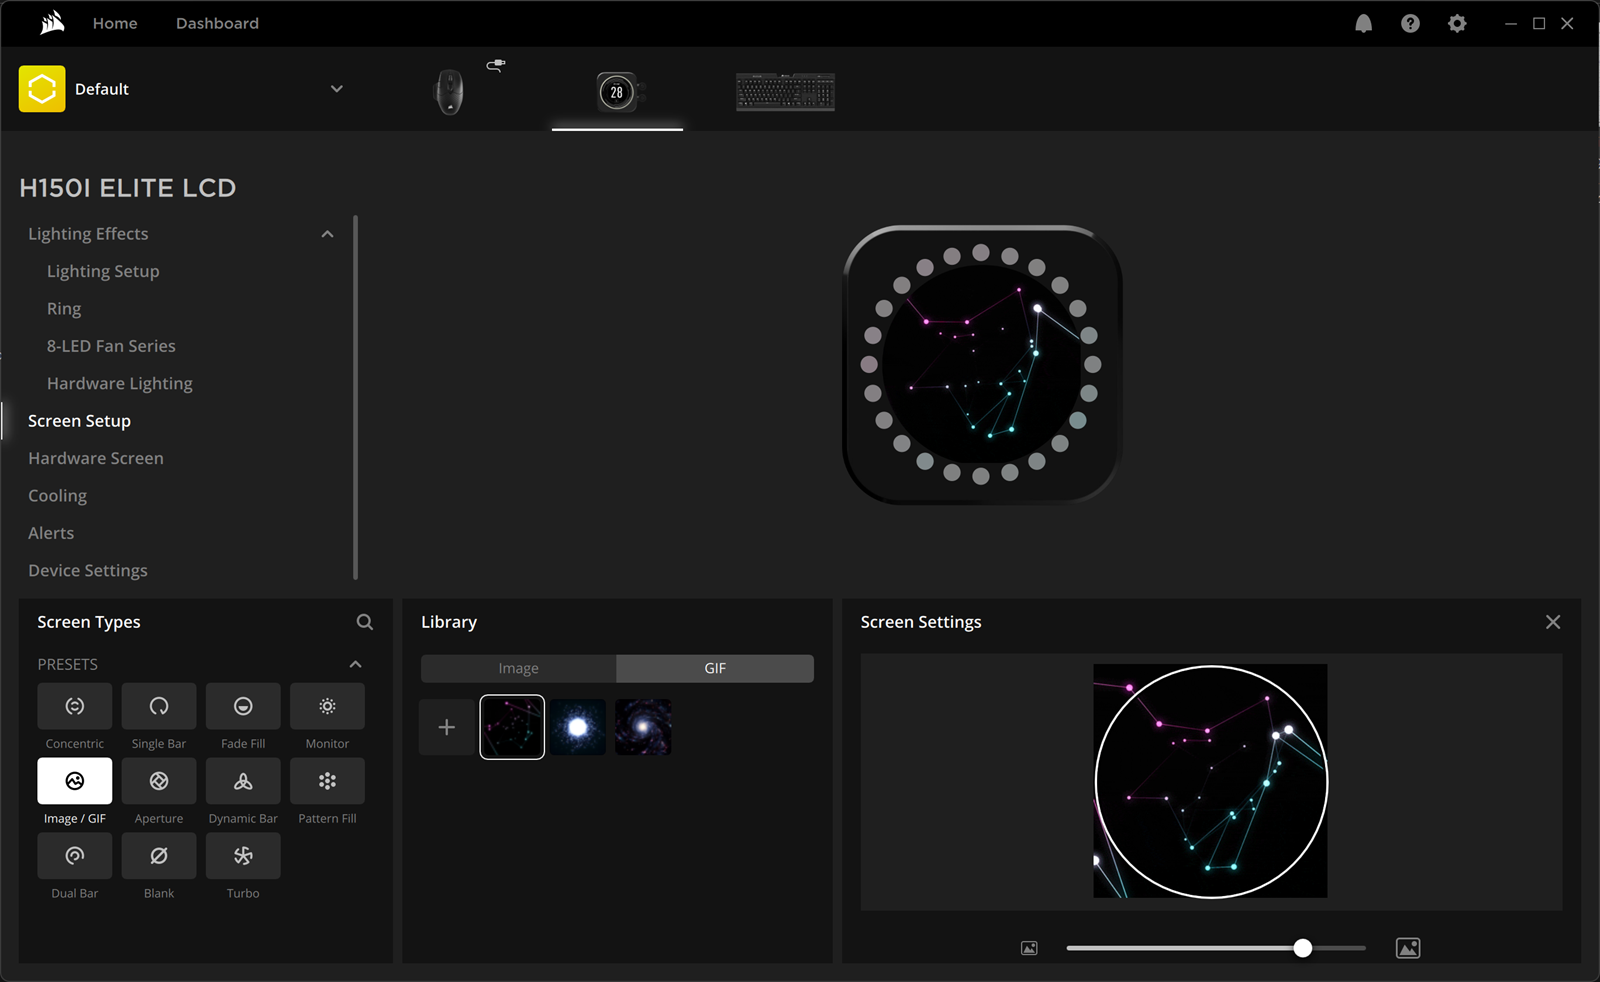
Task: Click the Corsair sails logo
Action: (x=52, y=22)
